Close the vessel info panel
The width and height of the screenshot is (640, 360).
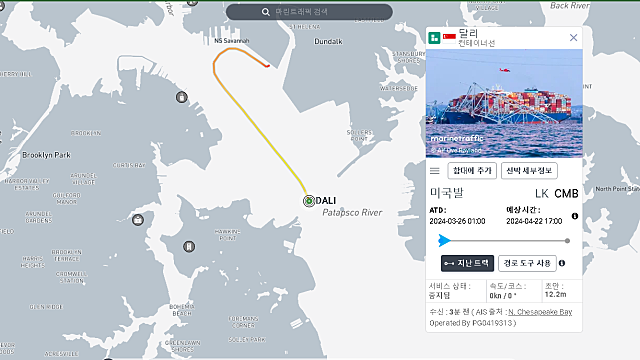(573, 38)
